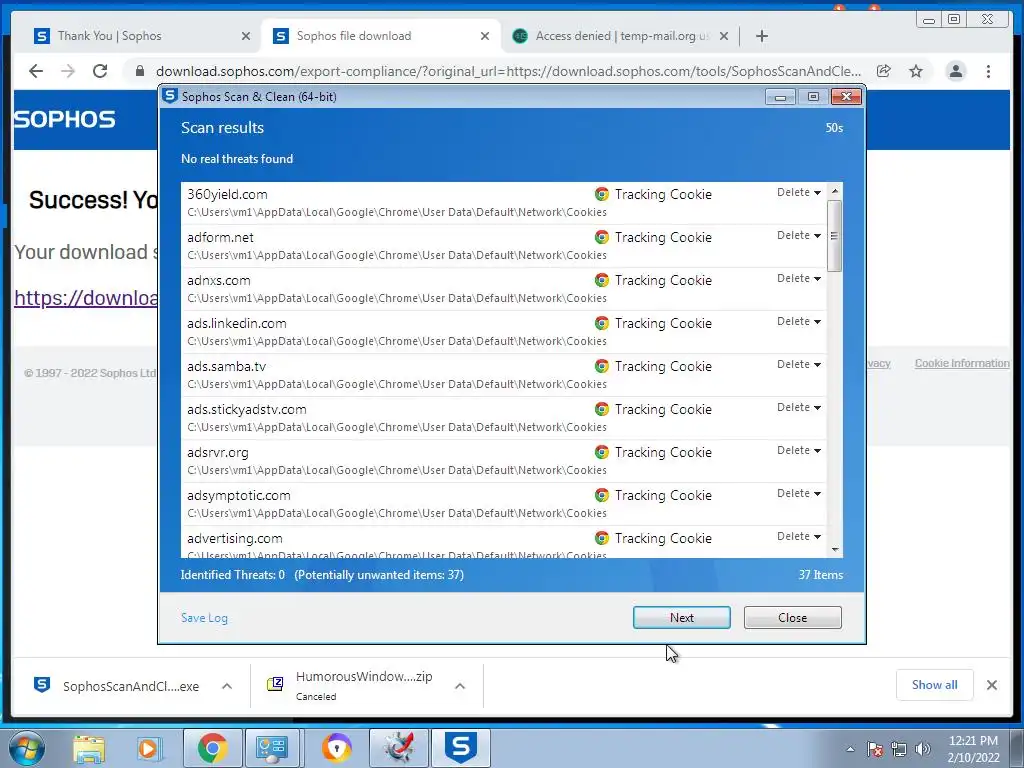The width and height of the screenshot is (1024, 768).
Task: Open the Delete dropdown for 360yield.com
Action: pyautogui.click(x=799, y=192)
